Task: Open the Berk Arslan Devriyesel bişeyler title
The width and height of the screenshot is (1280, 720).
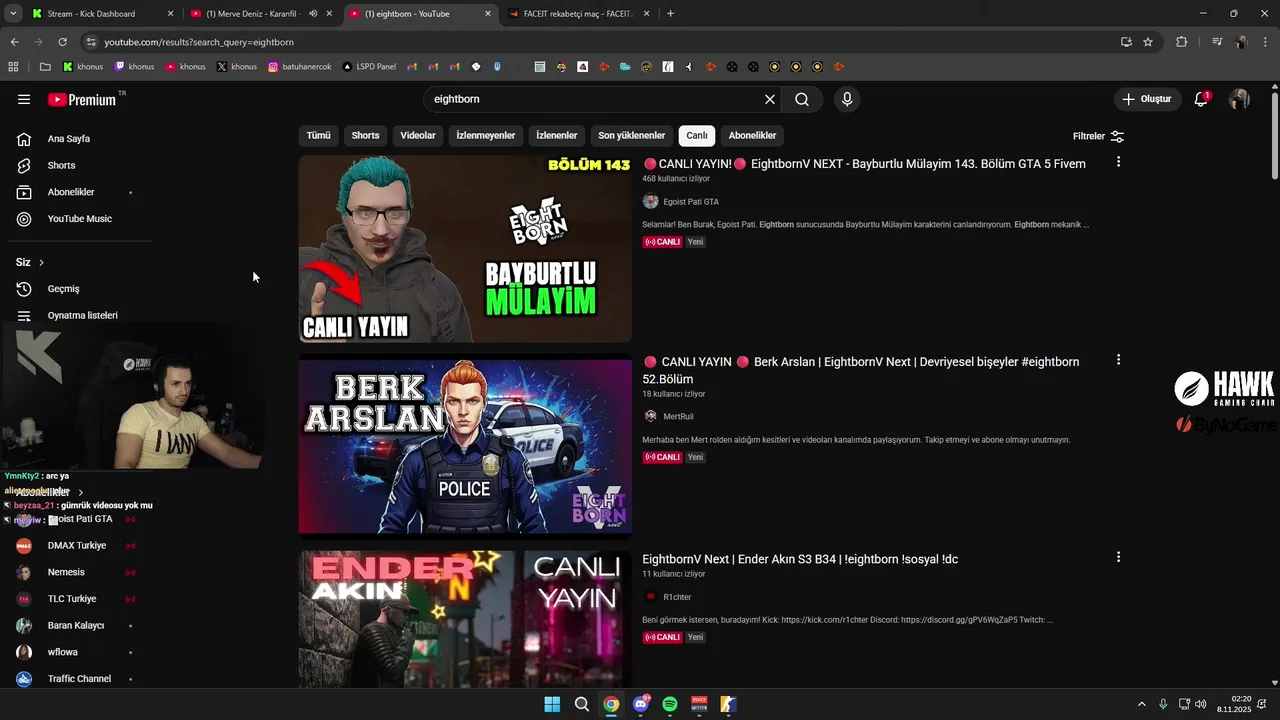Action: click(861, 370)
